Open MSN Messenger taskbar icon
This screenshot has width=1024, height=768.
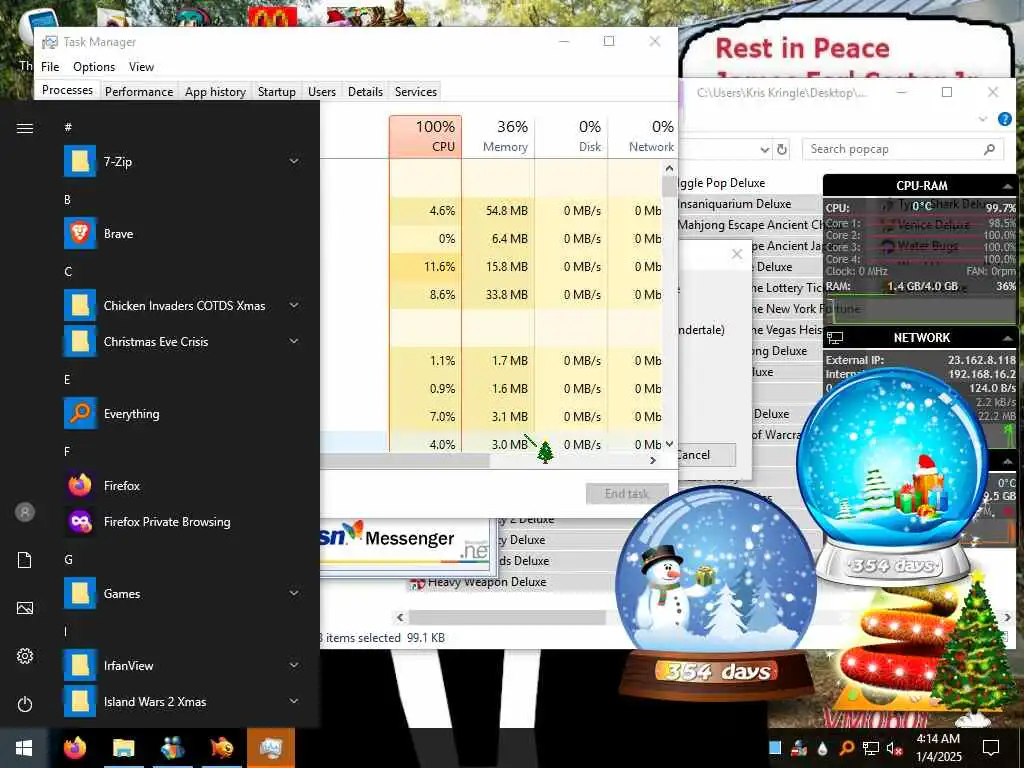pos(172,748)
